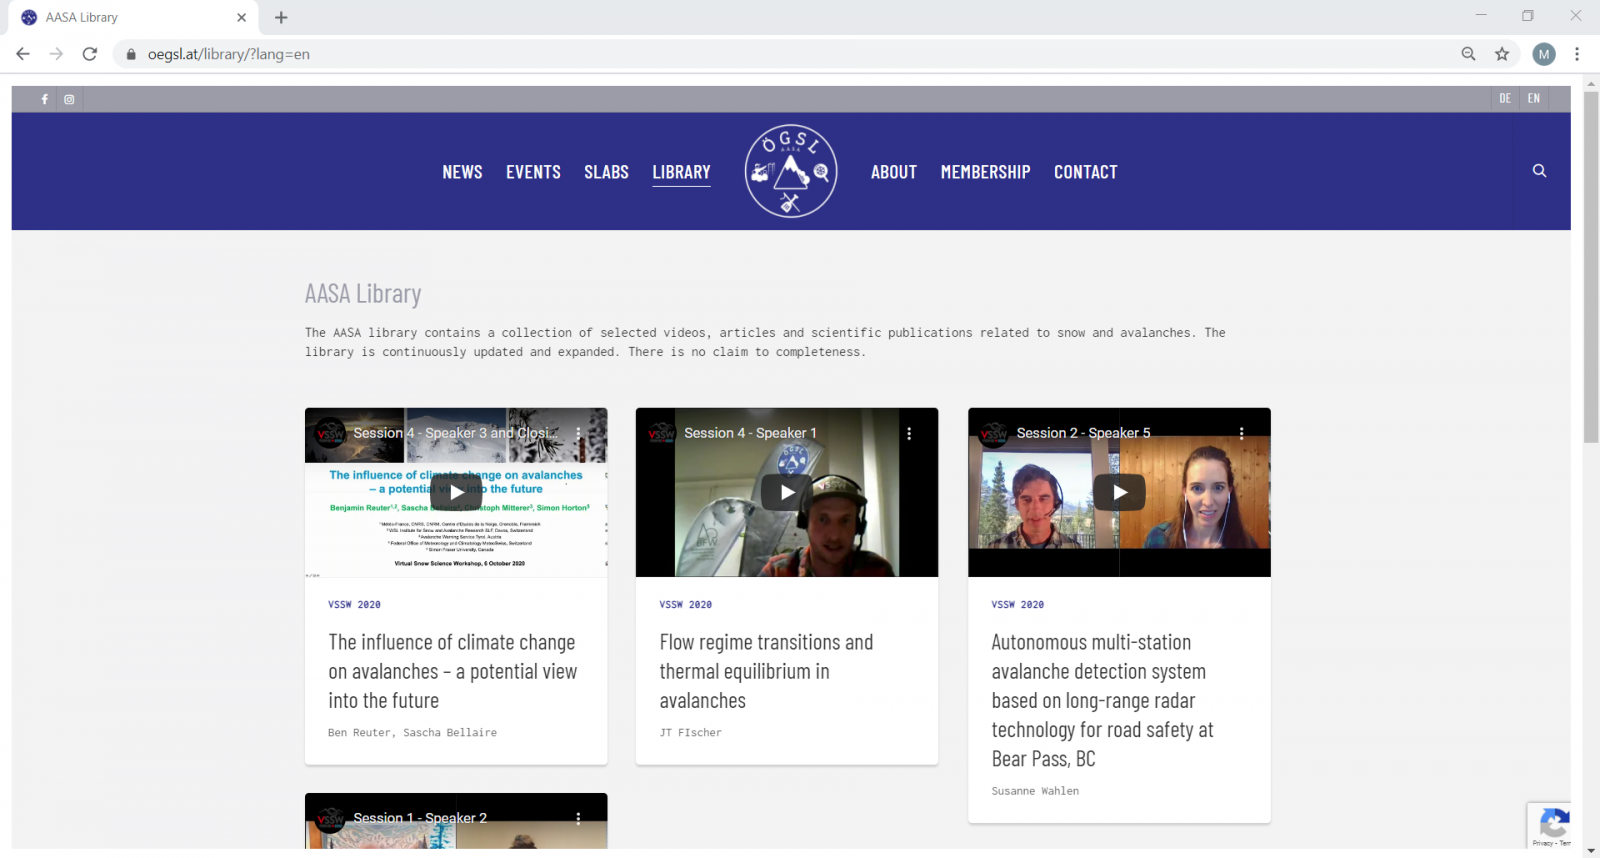The width and height of the screenshot is (1600, 858).
Task: Click the scrollbar down arrow
Action: (1591, 849)
